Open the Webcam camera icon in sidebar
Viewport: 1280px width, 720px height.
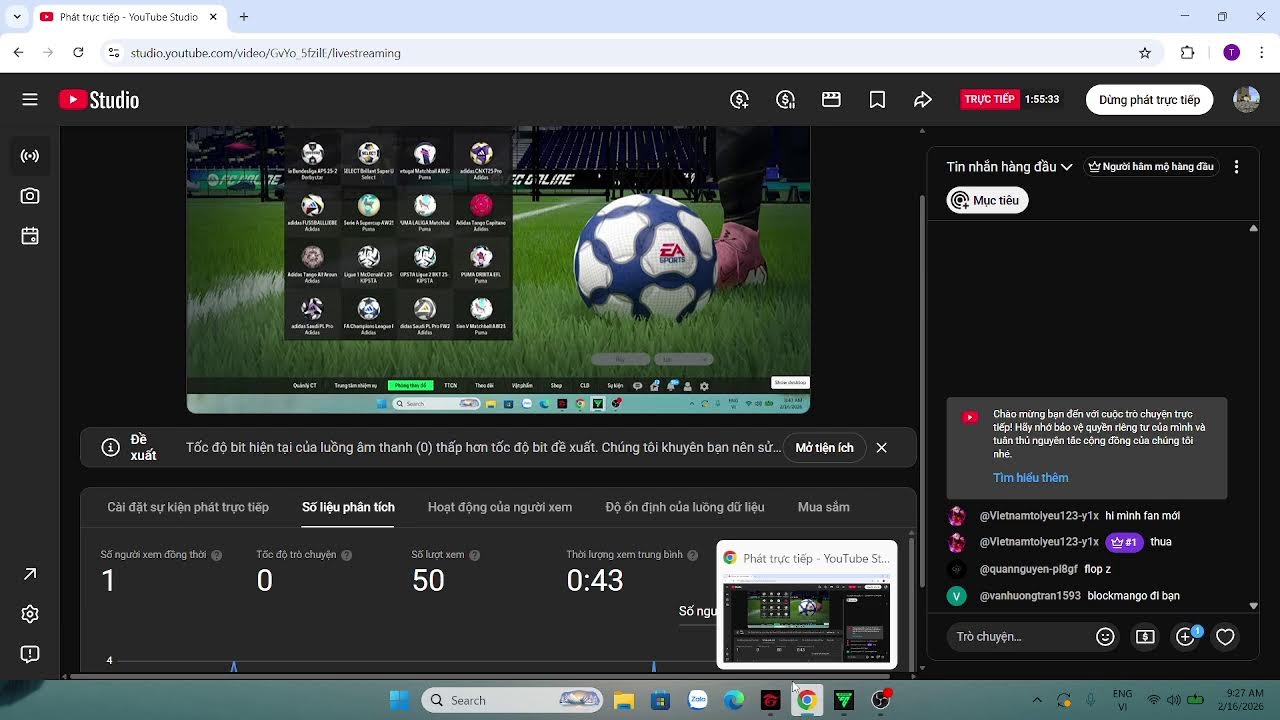tap(30, 196)
